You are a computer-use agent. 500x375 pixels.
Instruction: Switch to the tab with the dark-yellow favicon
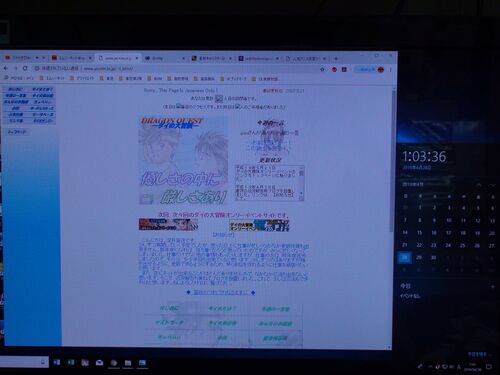click(x=212, y=58)
